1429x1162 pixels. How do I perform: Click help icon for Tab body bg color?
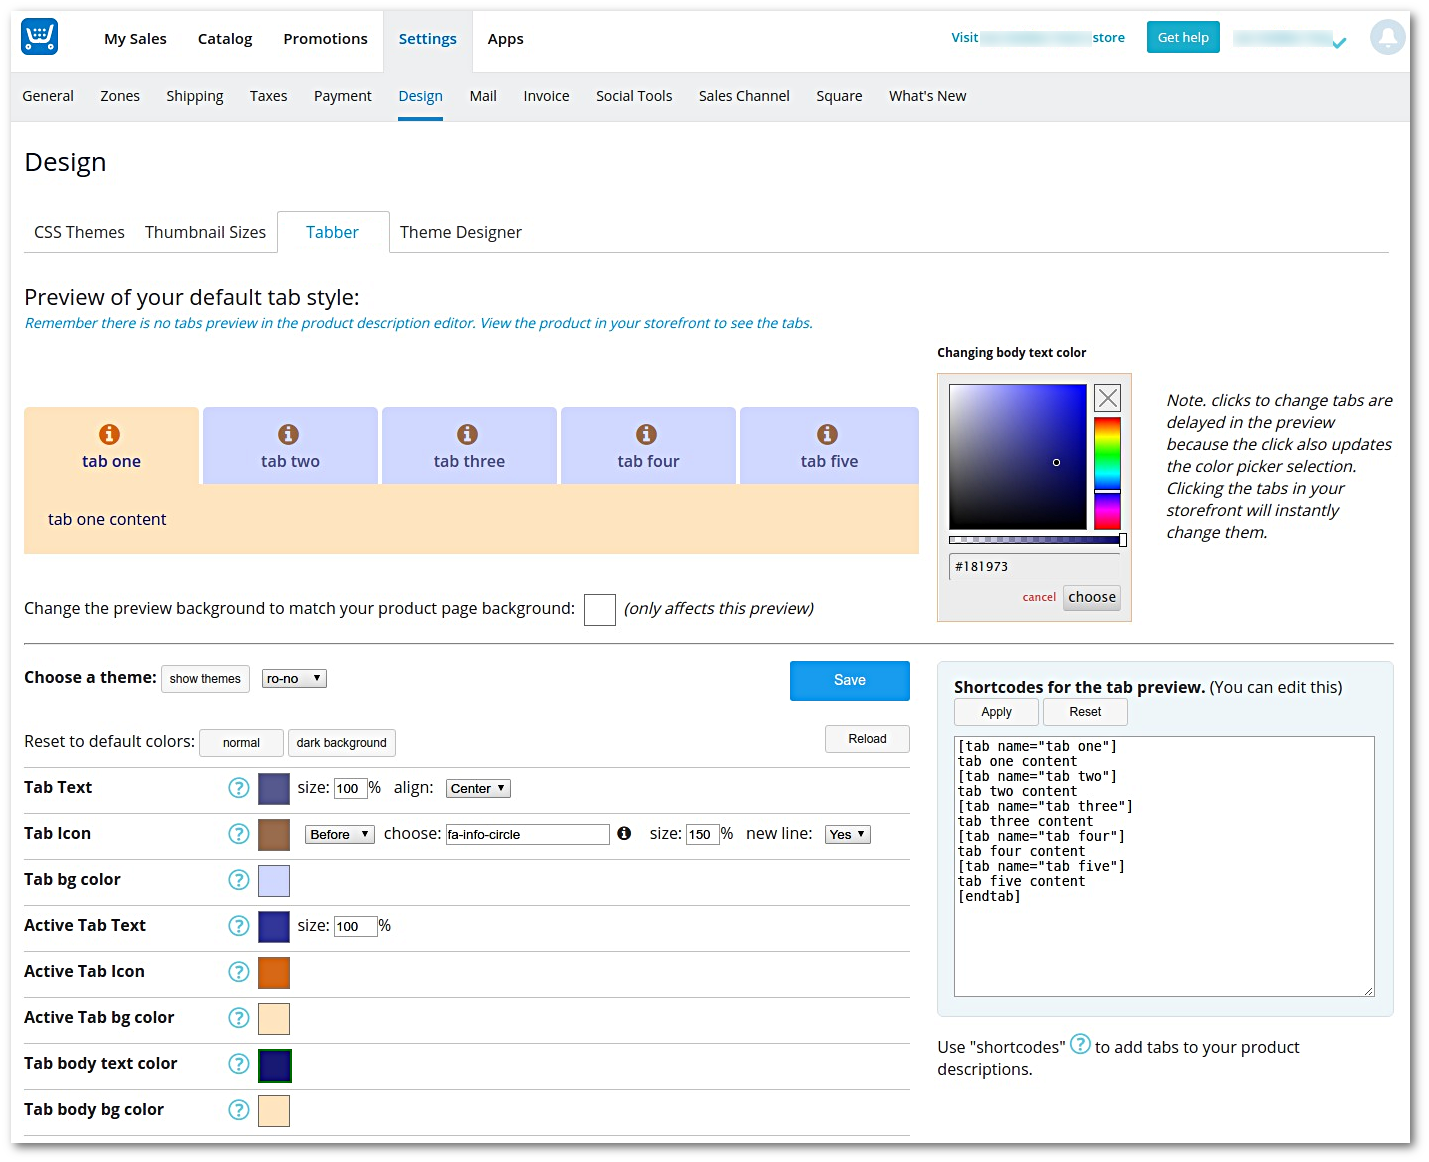[238, 1110]
